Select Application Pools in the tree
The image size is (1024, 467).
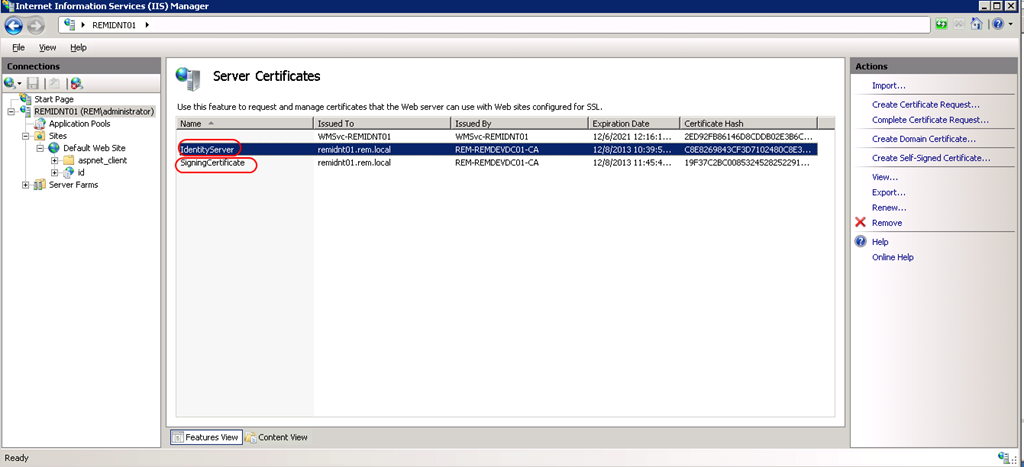[x=80, y=123]
